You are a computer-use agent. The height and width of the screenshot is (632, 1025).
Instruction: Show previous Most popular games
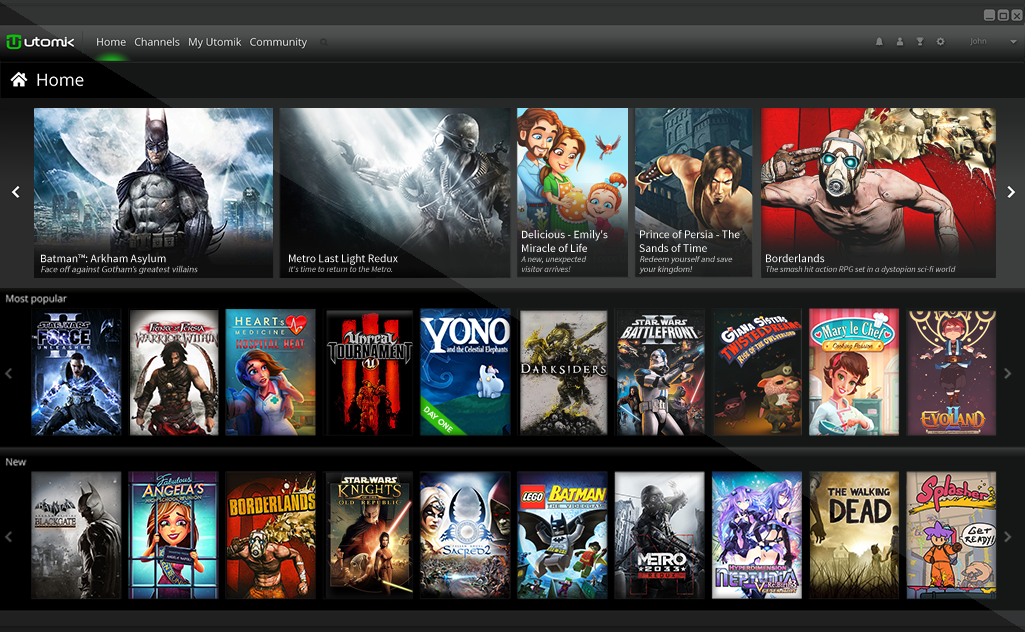tap(9, 373)
